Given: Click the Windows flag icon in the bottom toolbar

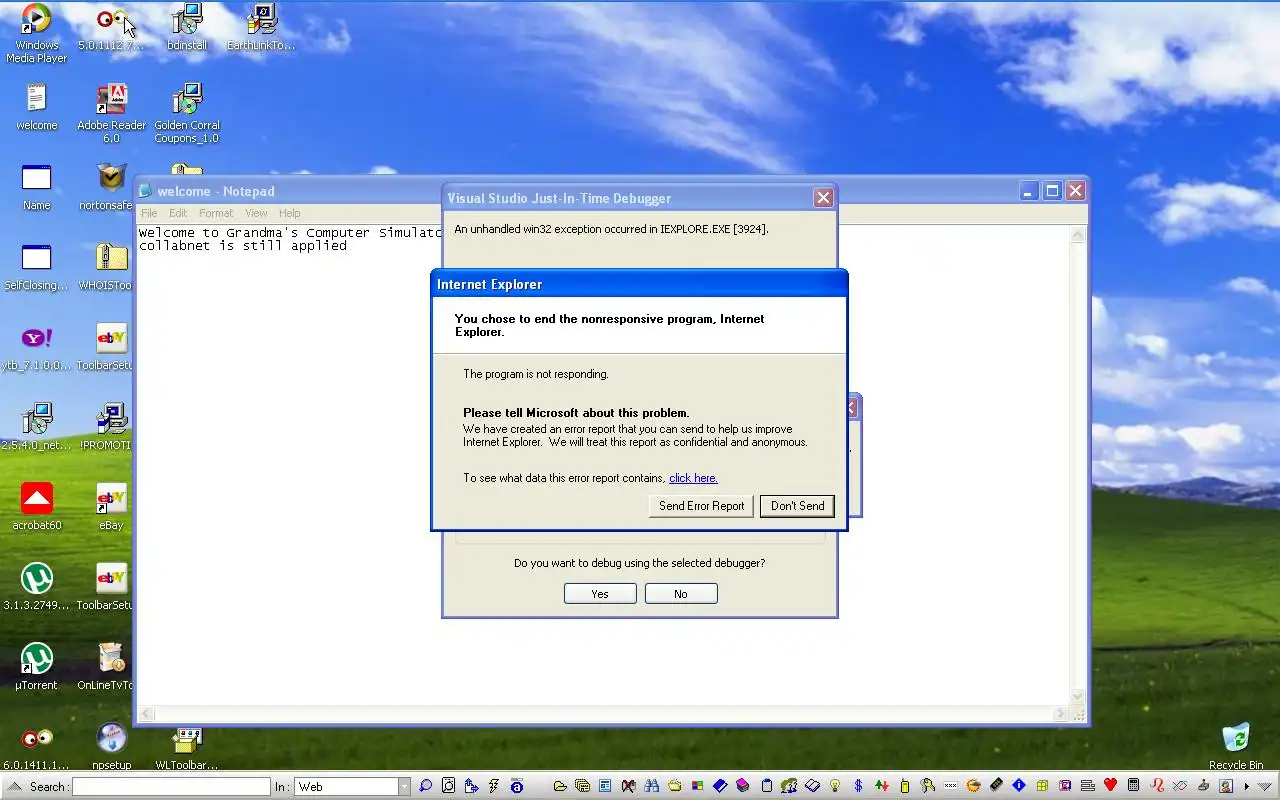Looking at the screenshot, I should tap(697, 786).
